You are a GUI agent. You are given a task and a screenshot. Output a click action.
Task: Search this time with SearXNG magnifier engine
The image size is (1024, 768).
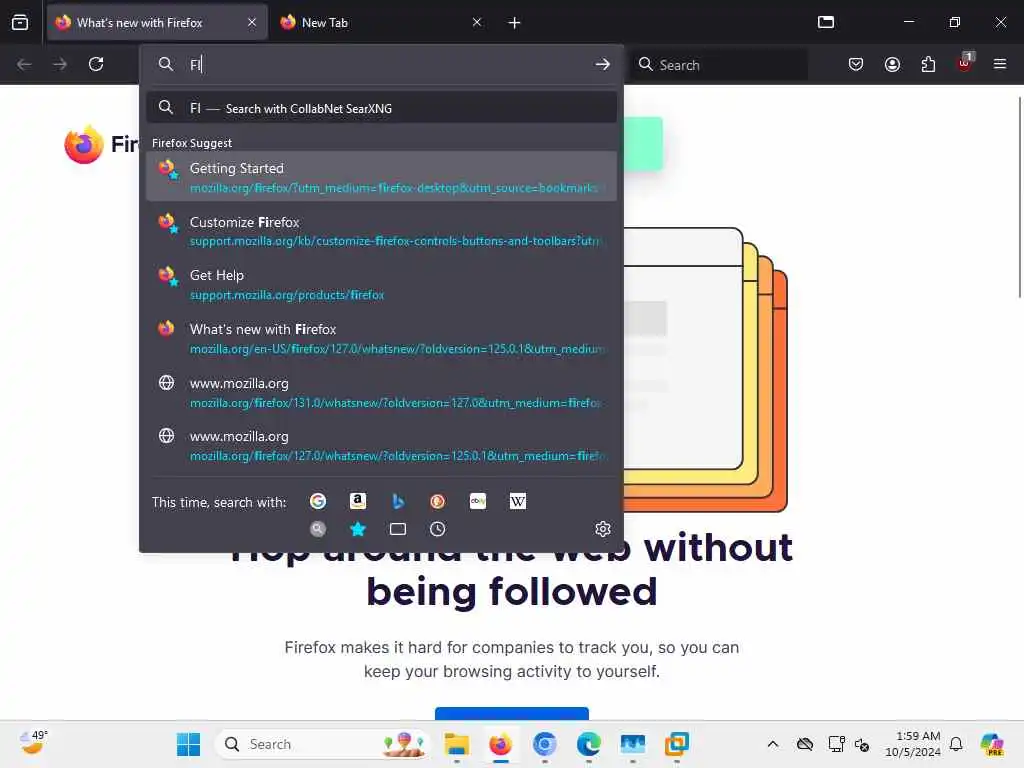(x=318, y=529)
